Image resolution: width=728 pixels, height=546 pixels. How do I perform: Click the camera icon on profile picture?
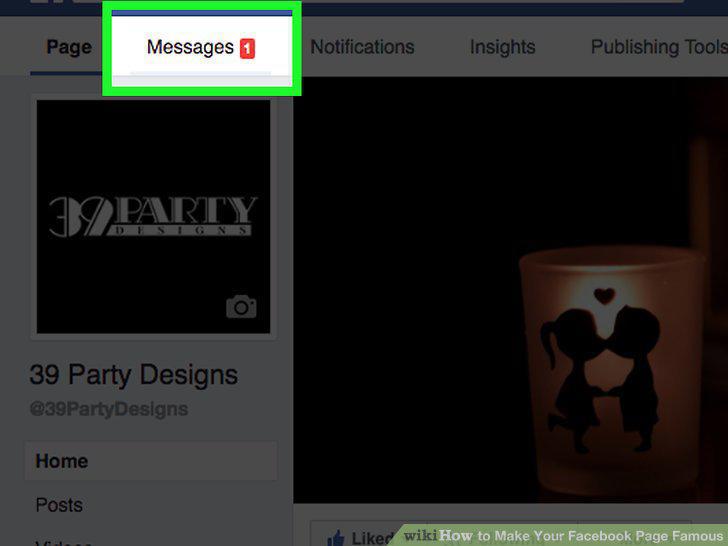pyautogui.click(x=241, y=306)
